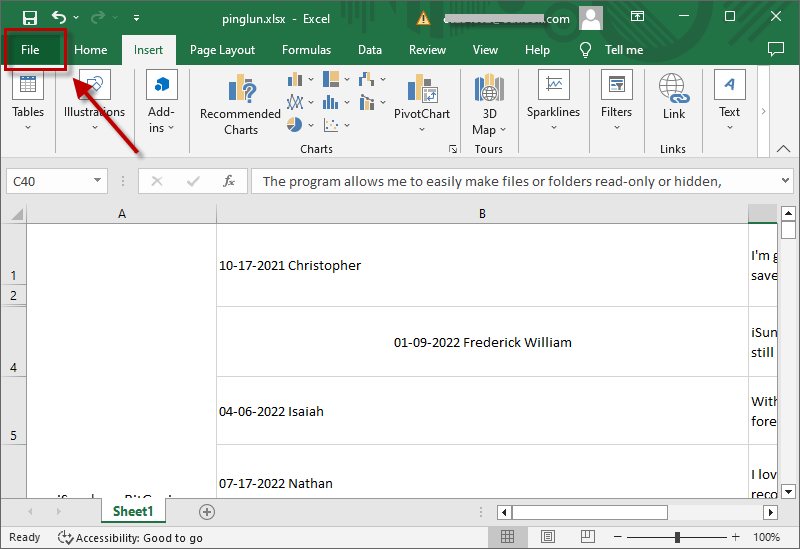This screenshot has height=549, width=800.
Task: Go to the Formulas tab
Action: [306, 49]
